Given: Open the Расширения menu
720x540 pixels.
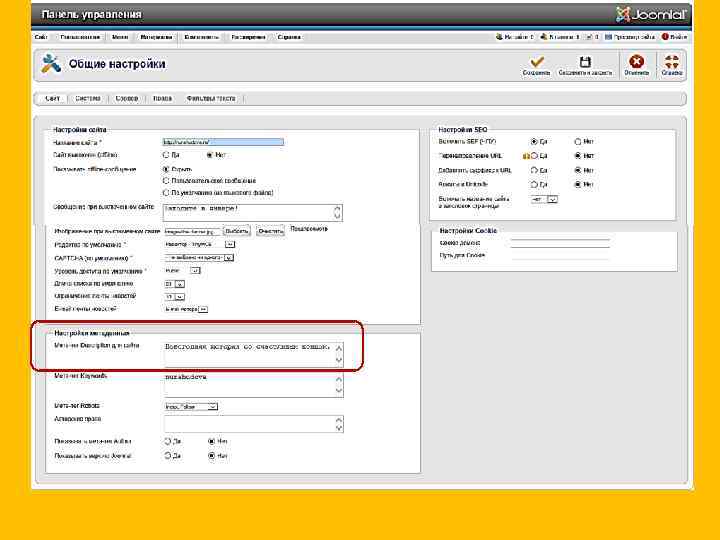Looking at the screenshot, I should (x=248, y=37).
